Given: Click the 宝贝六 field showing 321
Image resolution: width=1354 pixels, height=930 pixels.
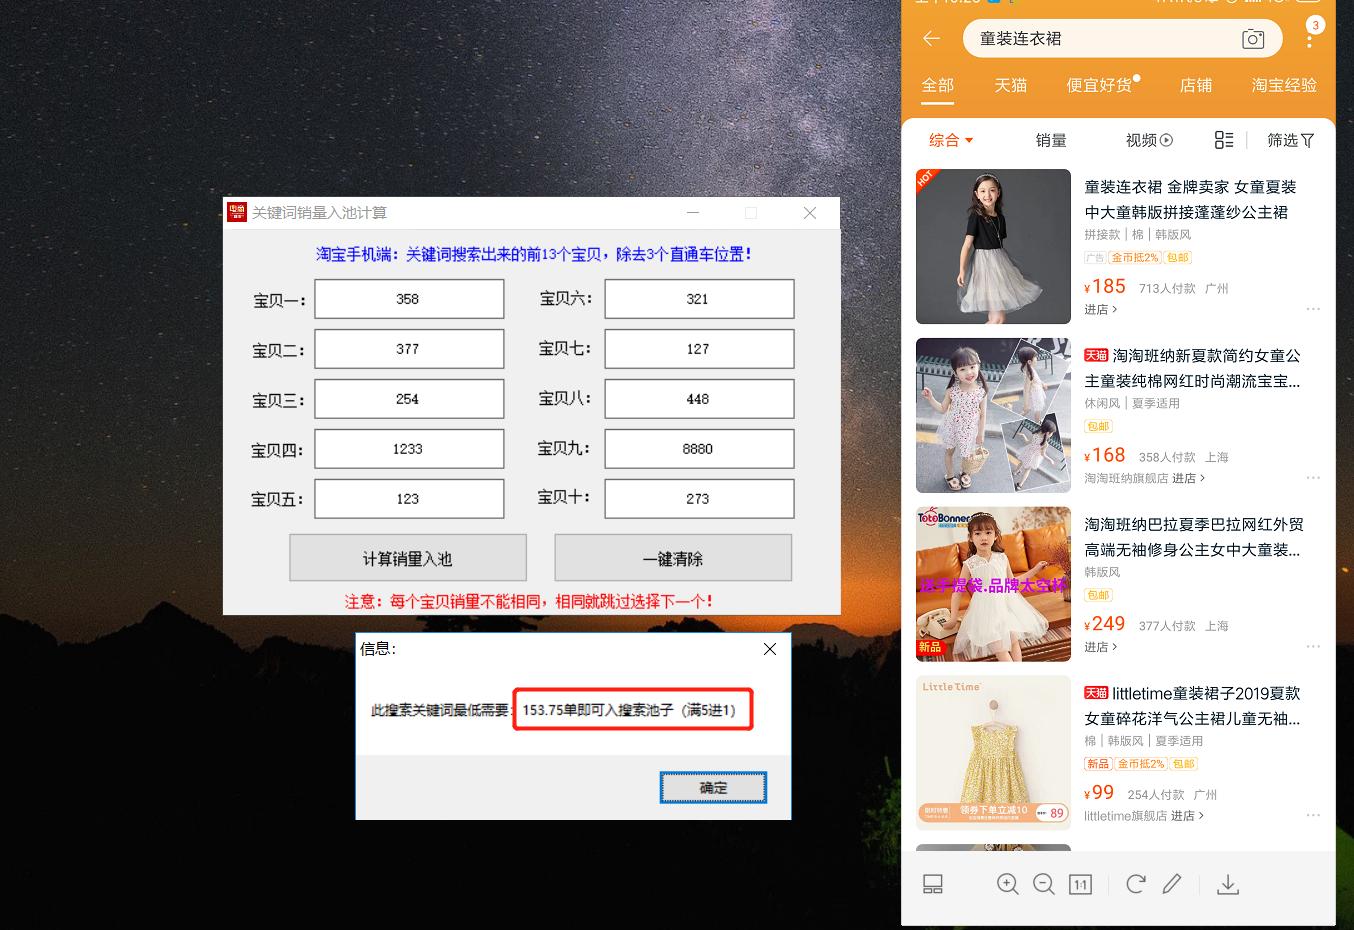Looking at the screenshot, I should [x=699, y=299].
